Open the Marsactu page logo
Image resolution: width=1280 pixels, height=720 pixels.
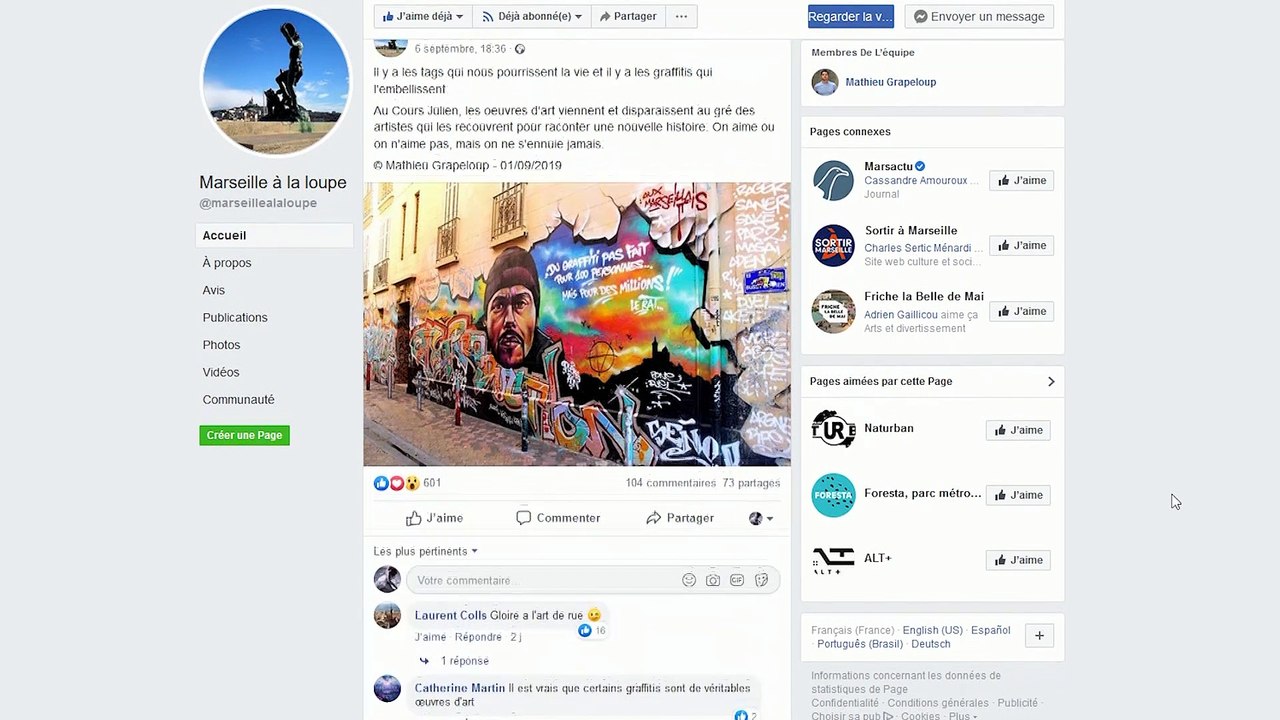pyautogui.click(x=833, y=181)
